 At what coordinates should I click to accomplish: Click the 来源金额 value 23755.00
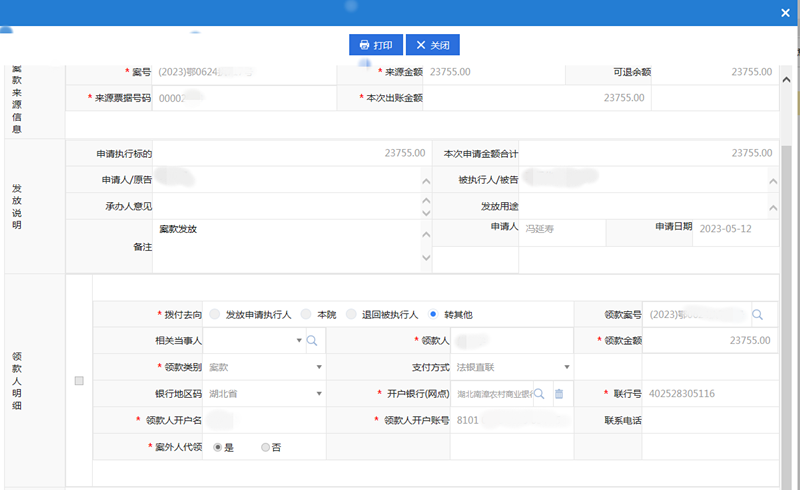tap(450, 72)
